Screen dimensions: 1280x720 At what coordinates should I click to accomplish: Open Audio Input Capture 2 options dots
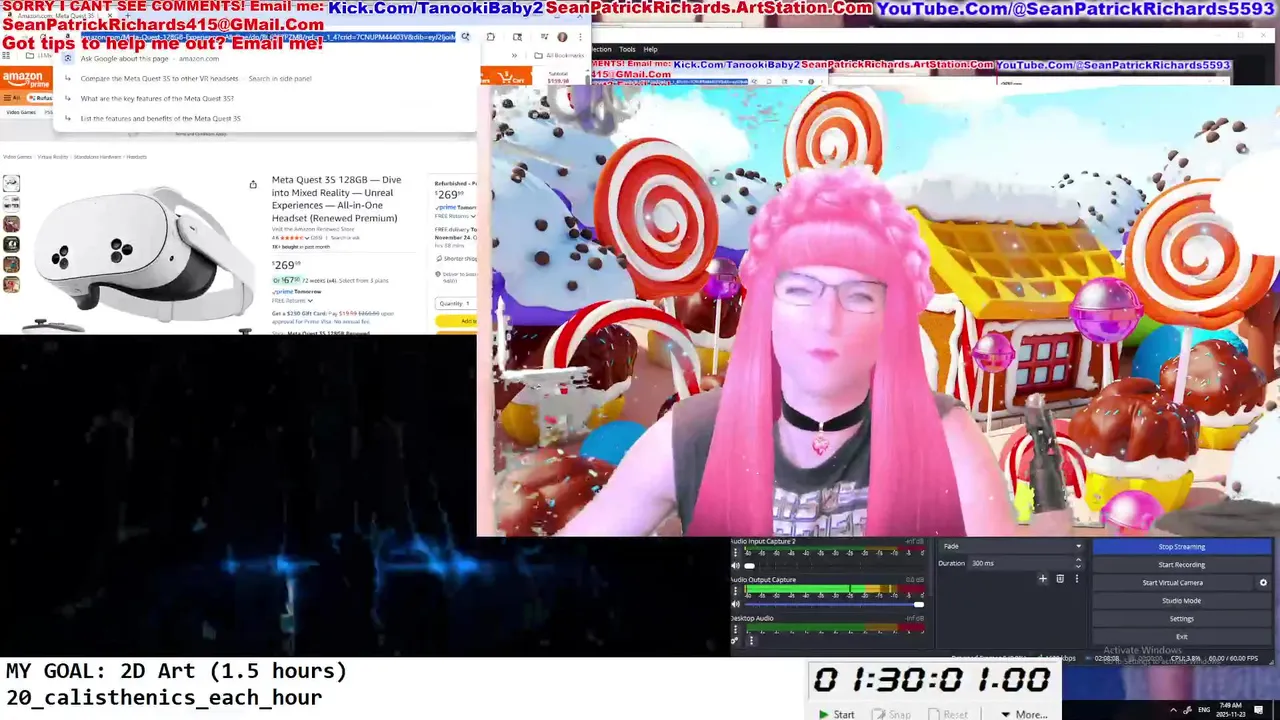736,552
